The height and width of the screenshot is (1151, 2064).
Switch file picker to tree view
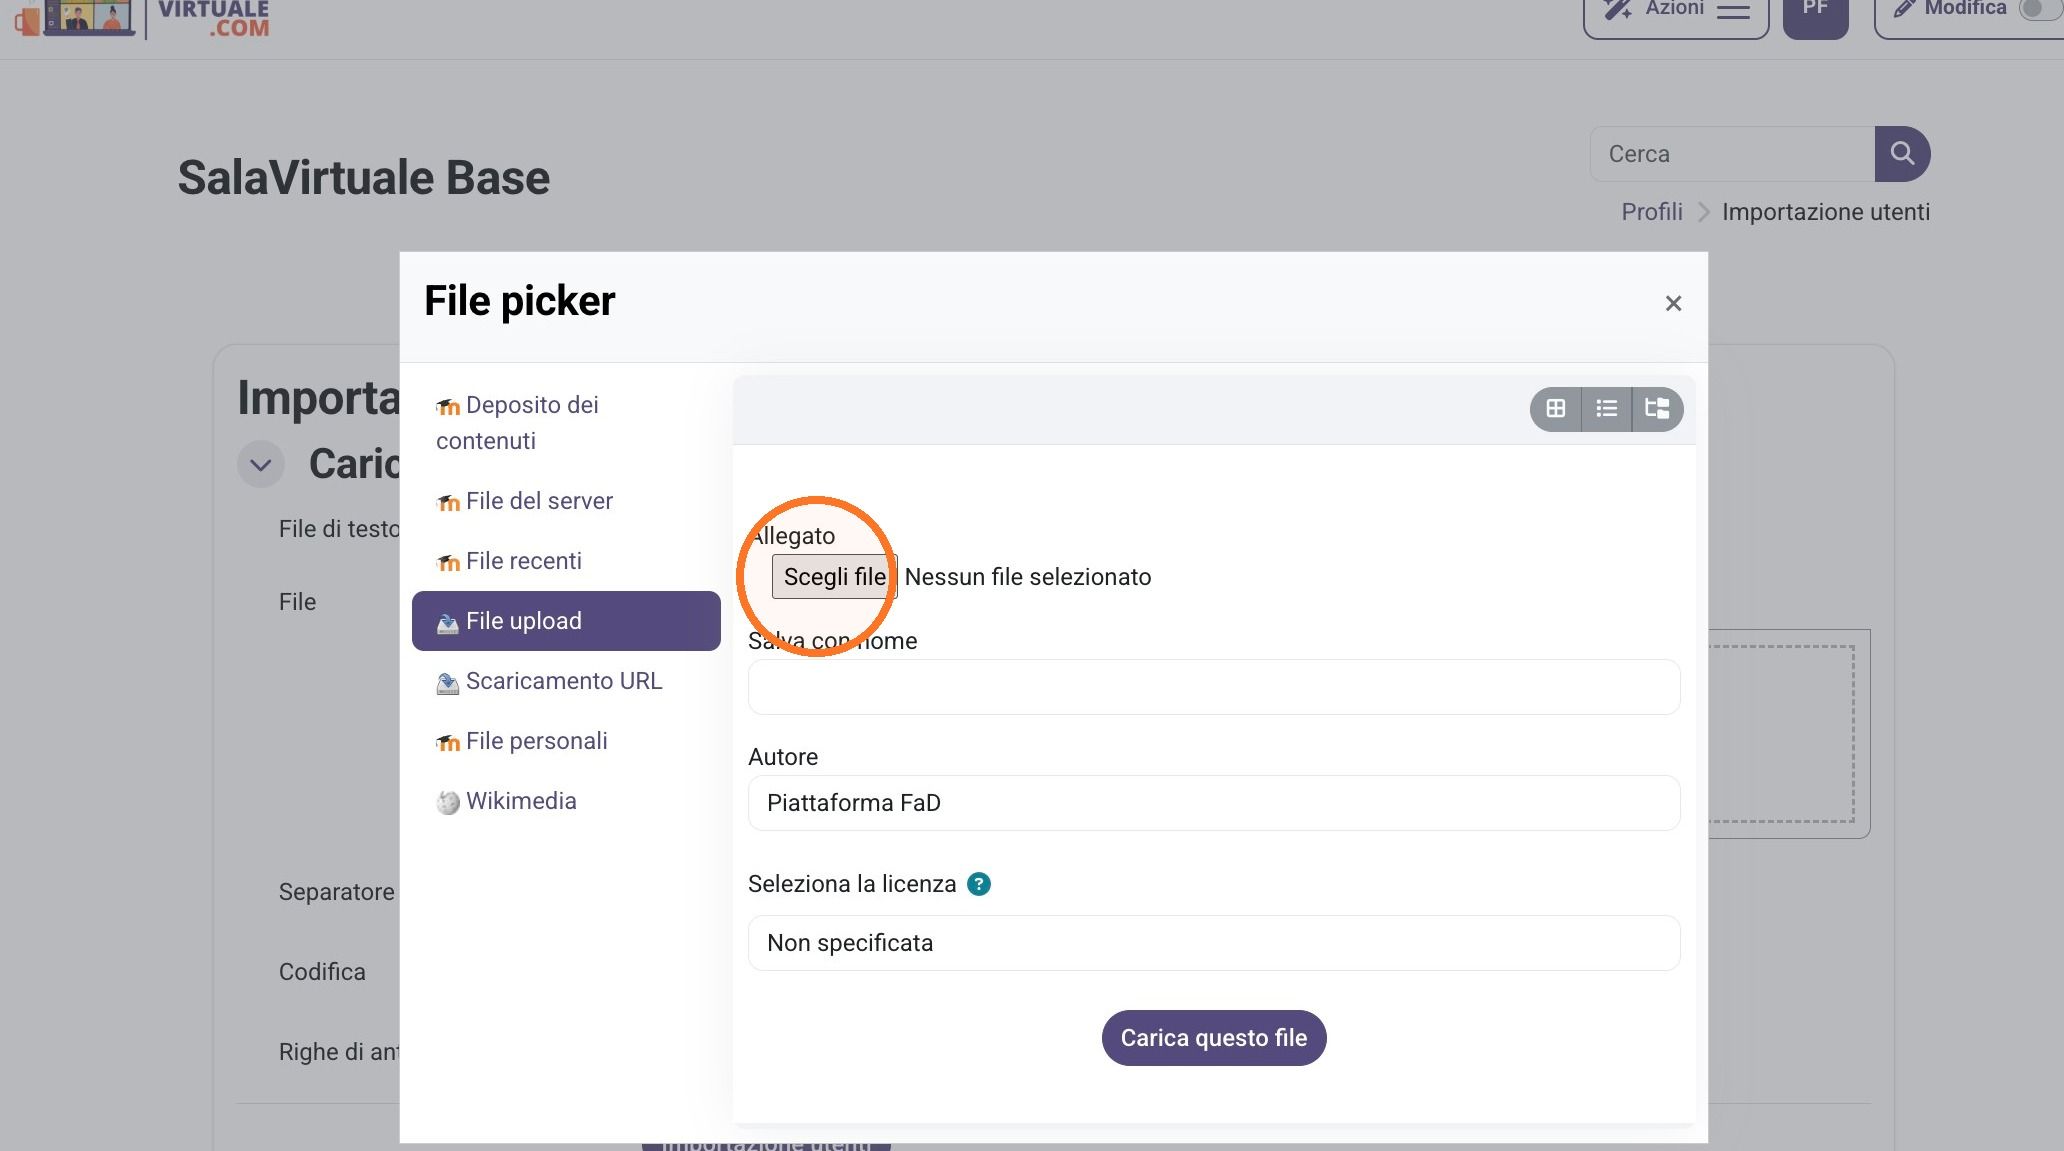pyautogui.click(x=1658, y=409)
